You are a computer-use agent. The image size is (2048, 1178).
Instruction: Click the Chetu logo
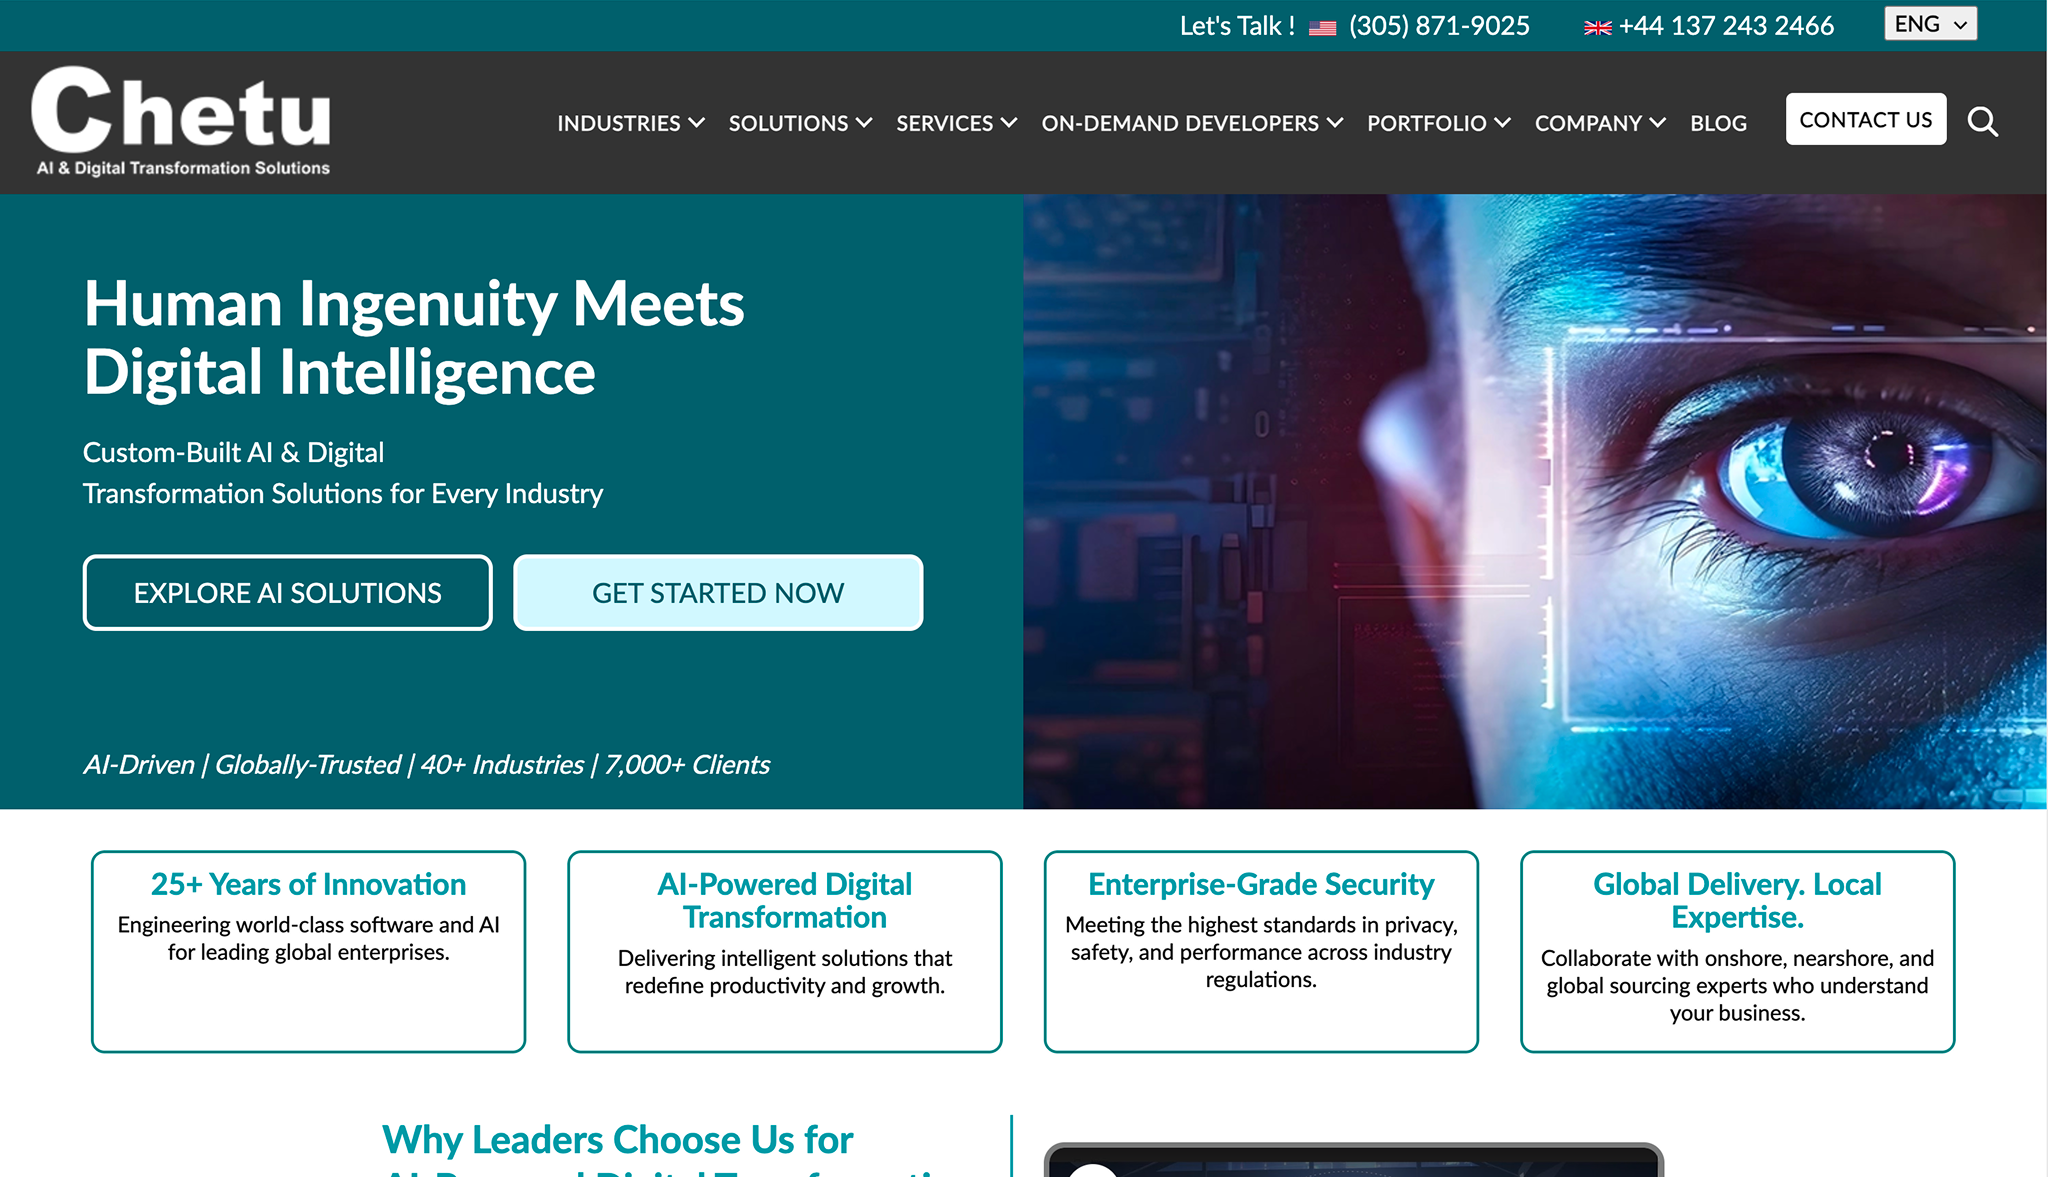tap(182, 122)
